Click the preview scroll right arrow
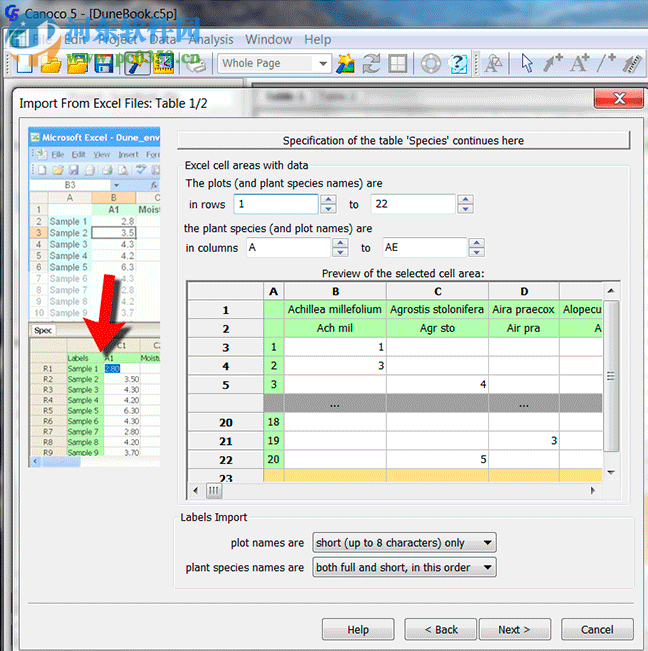Screen dimensions: 648x651 592,490
